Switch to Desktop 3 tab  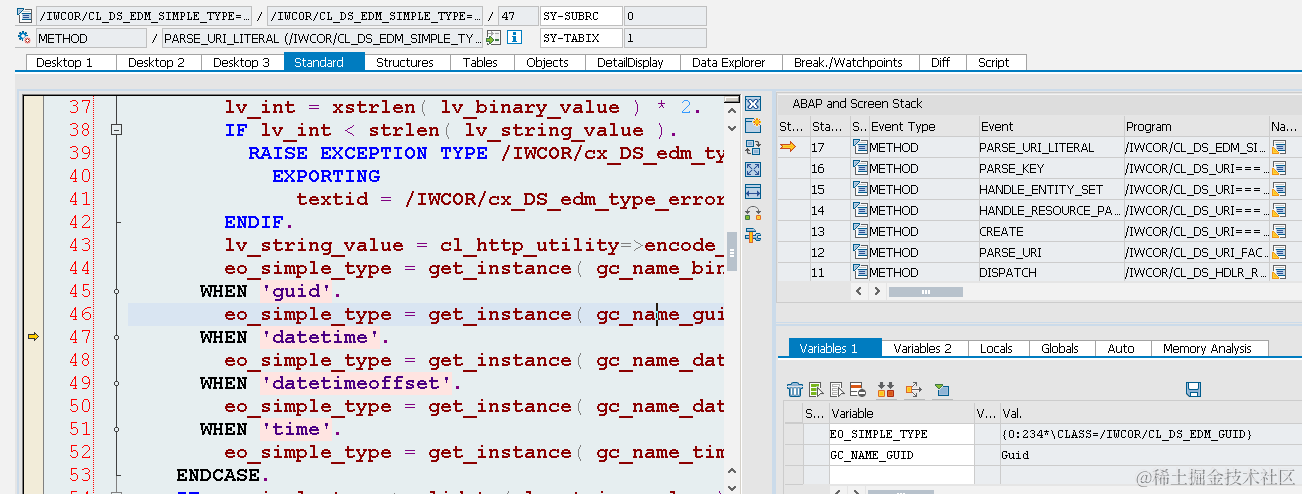pyautogui.click(x=242, y=62)
